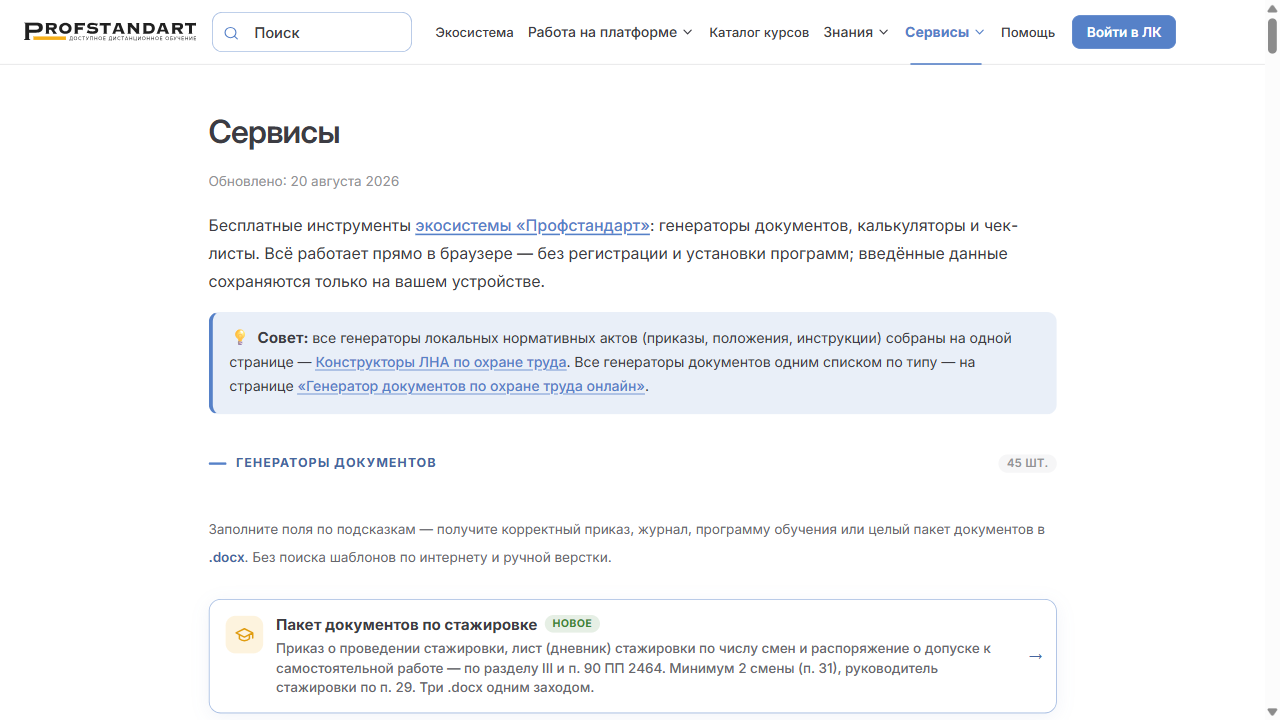Open the Конструкторы ЛНА по охране труда link

[x=441, y=362]
